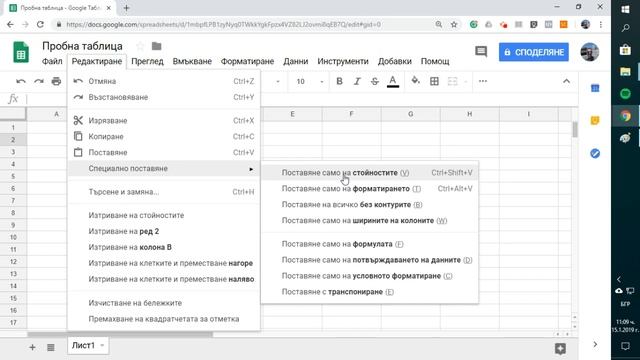Select delete cells and shift нагоре
Screen dimensions: 640x360
click(x=164, y=263)
